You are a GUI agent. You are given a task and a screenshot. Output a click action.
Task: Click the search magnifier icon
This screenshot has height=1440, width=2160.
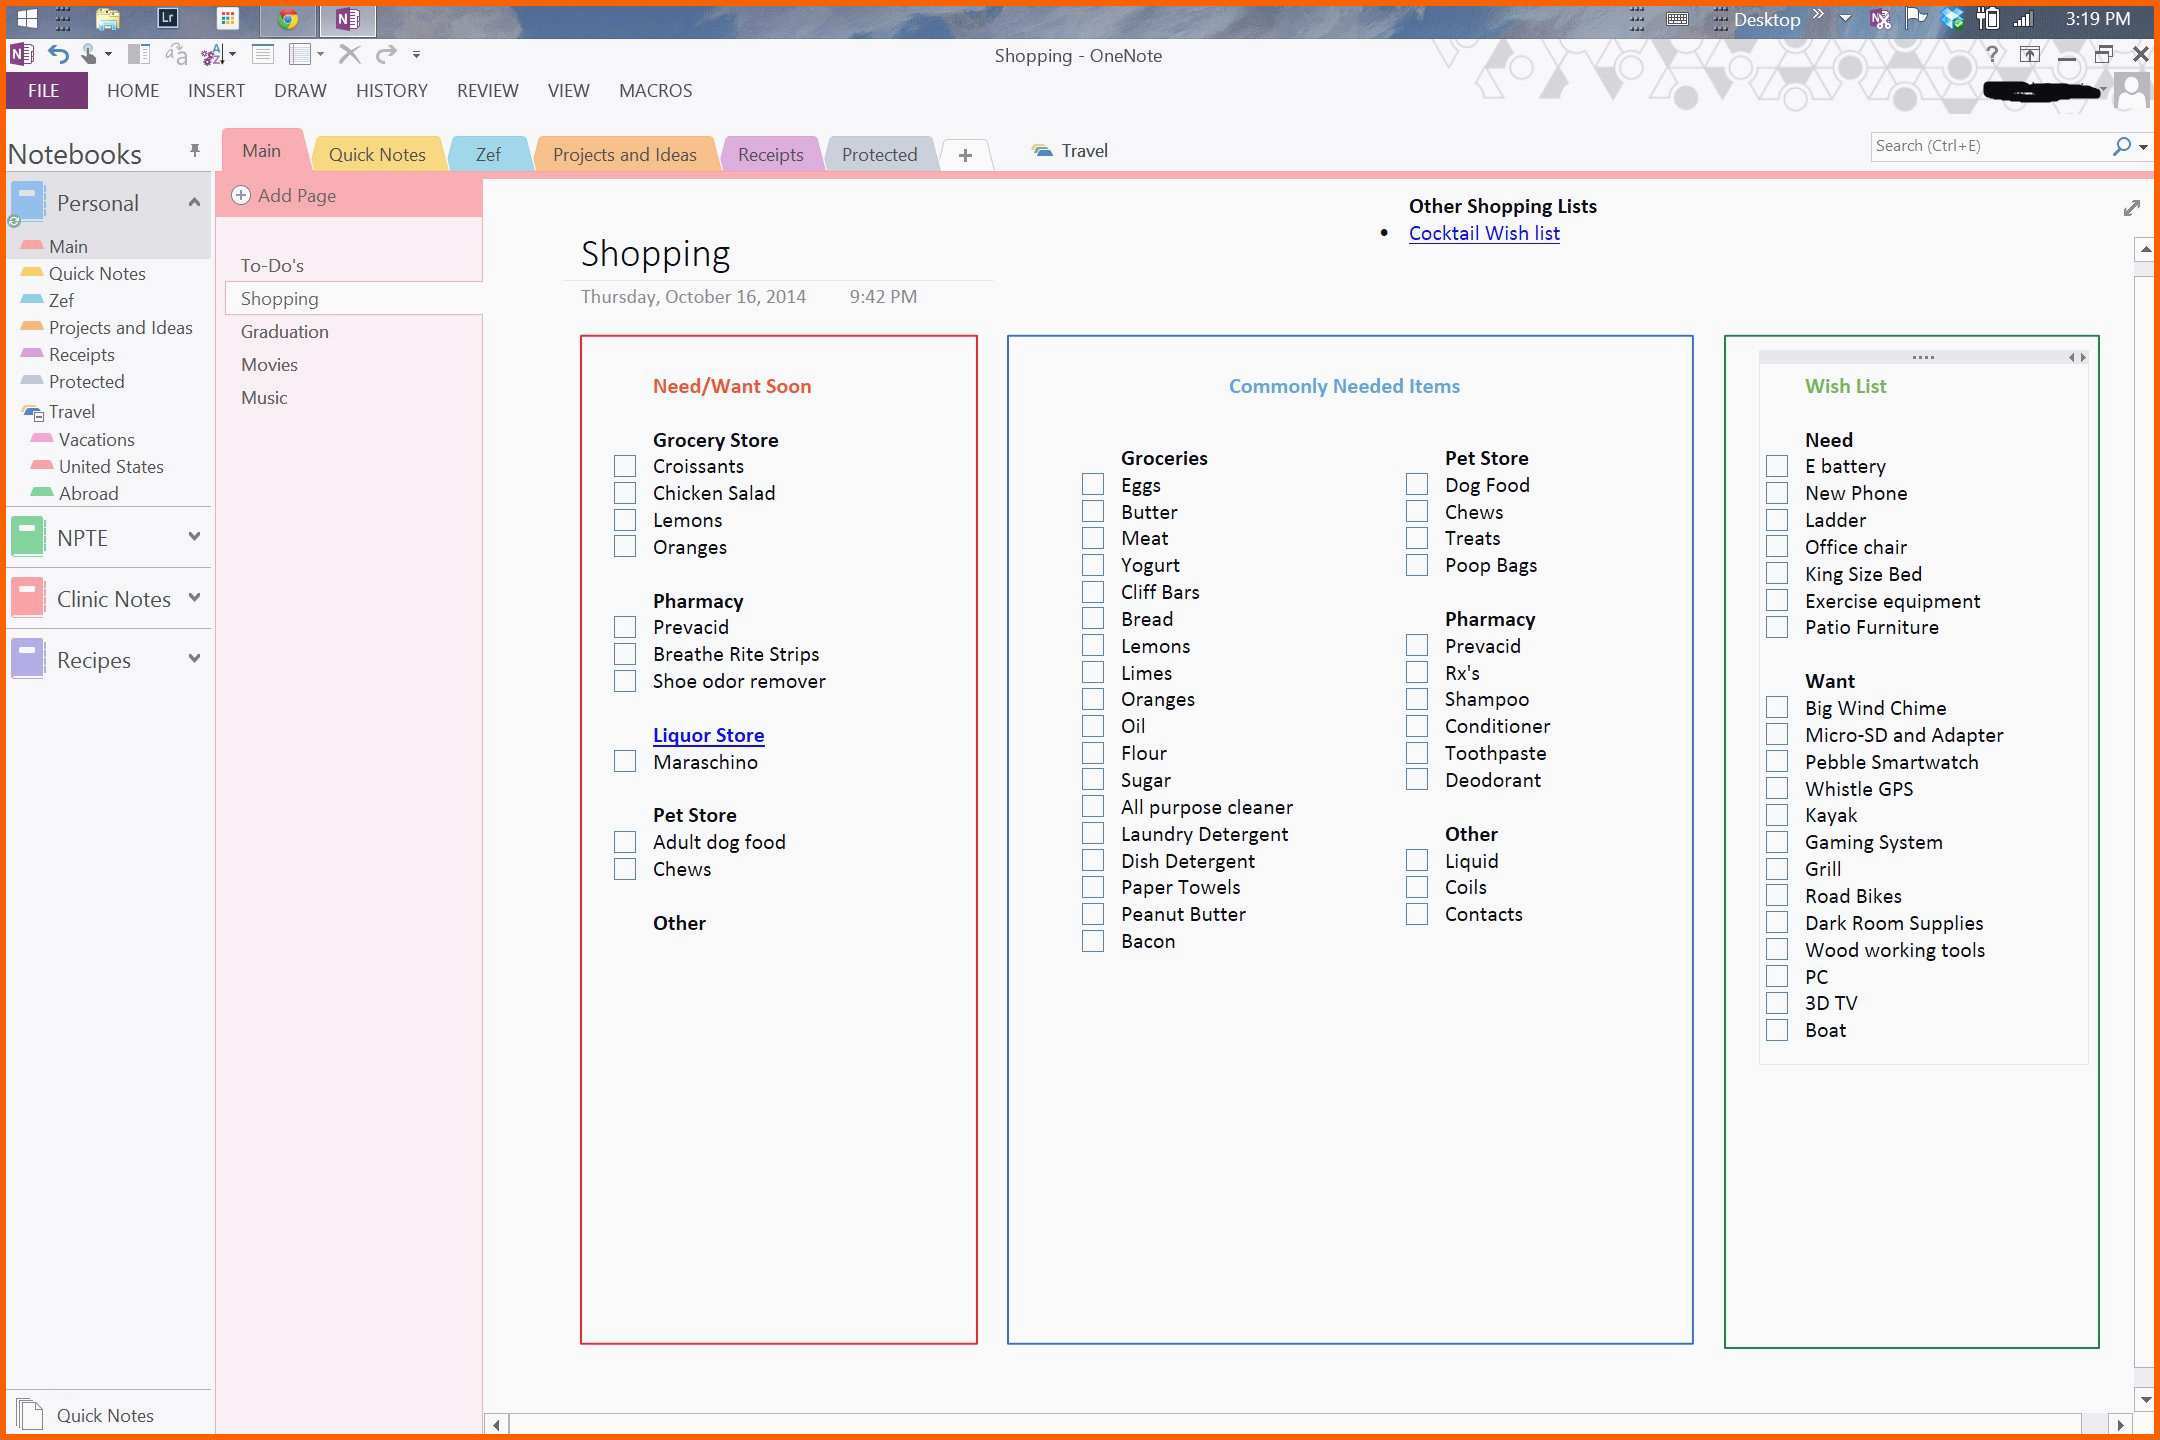click(x=2121, y=146)
